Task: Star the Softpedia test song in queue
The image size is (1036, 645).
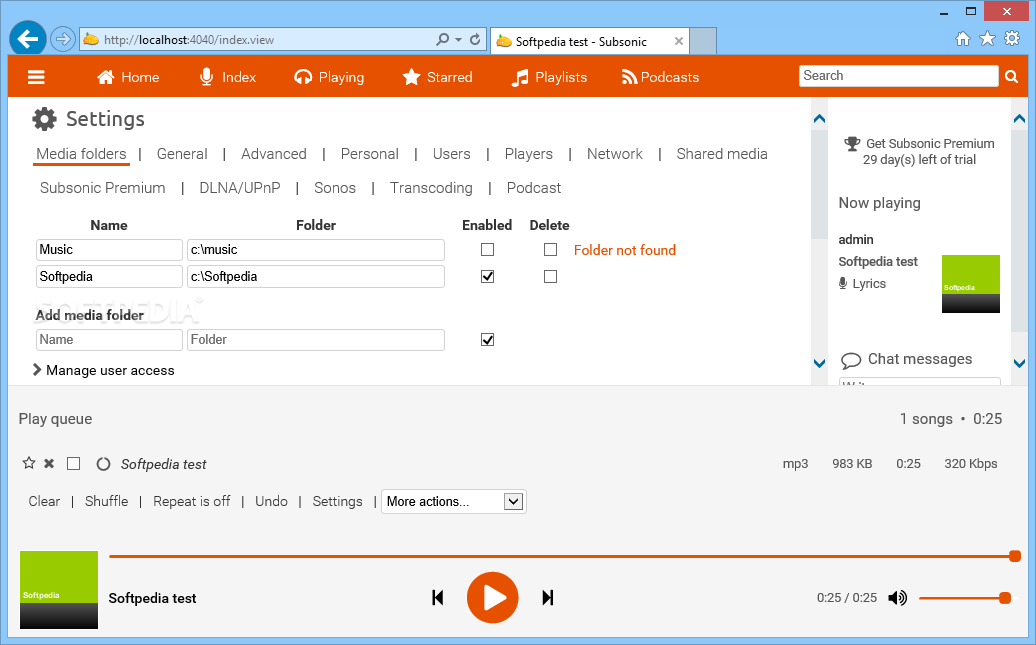Action: pos(28,463)
